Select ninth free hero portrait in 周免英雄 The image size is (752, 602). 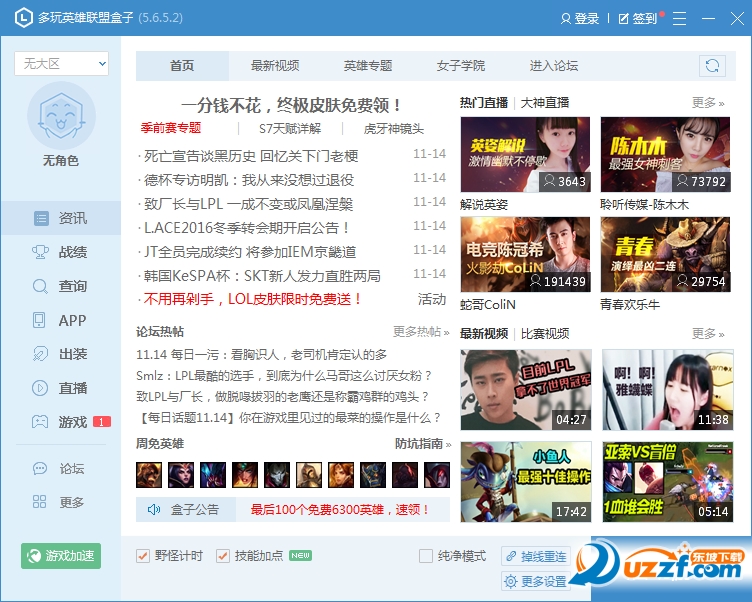pyautogui.click(x=405, y=475)
